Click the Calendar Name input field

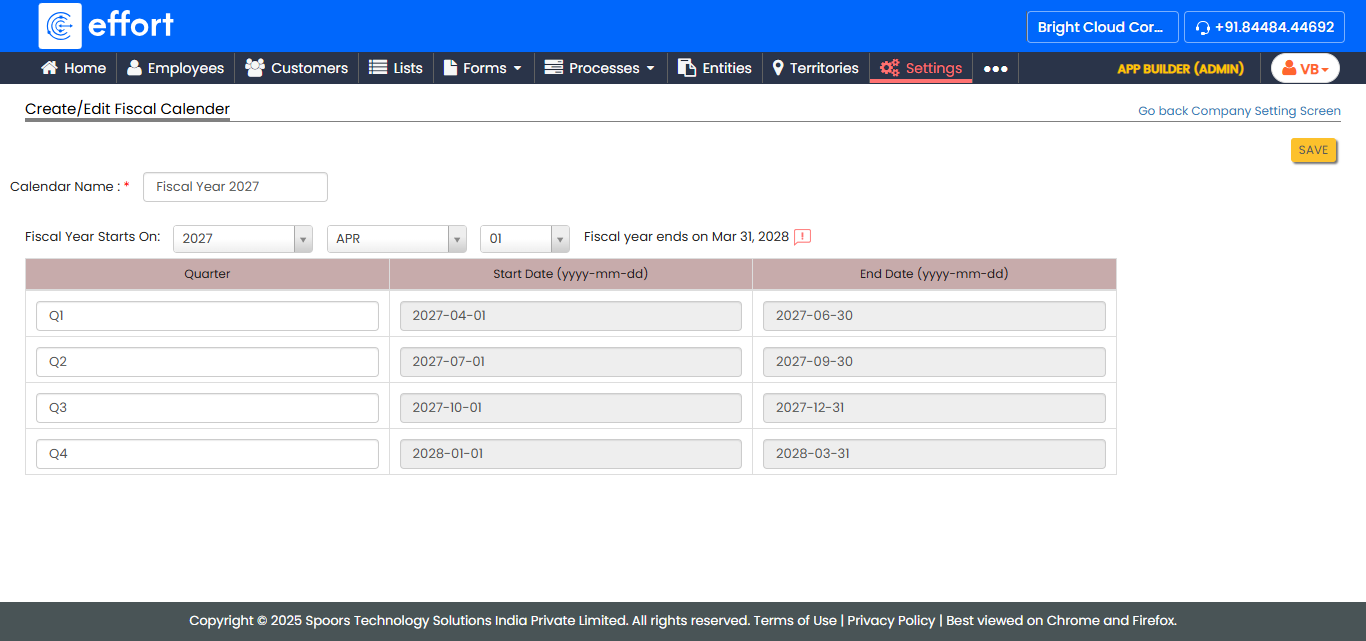point(235,187)
